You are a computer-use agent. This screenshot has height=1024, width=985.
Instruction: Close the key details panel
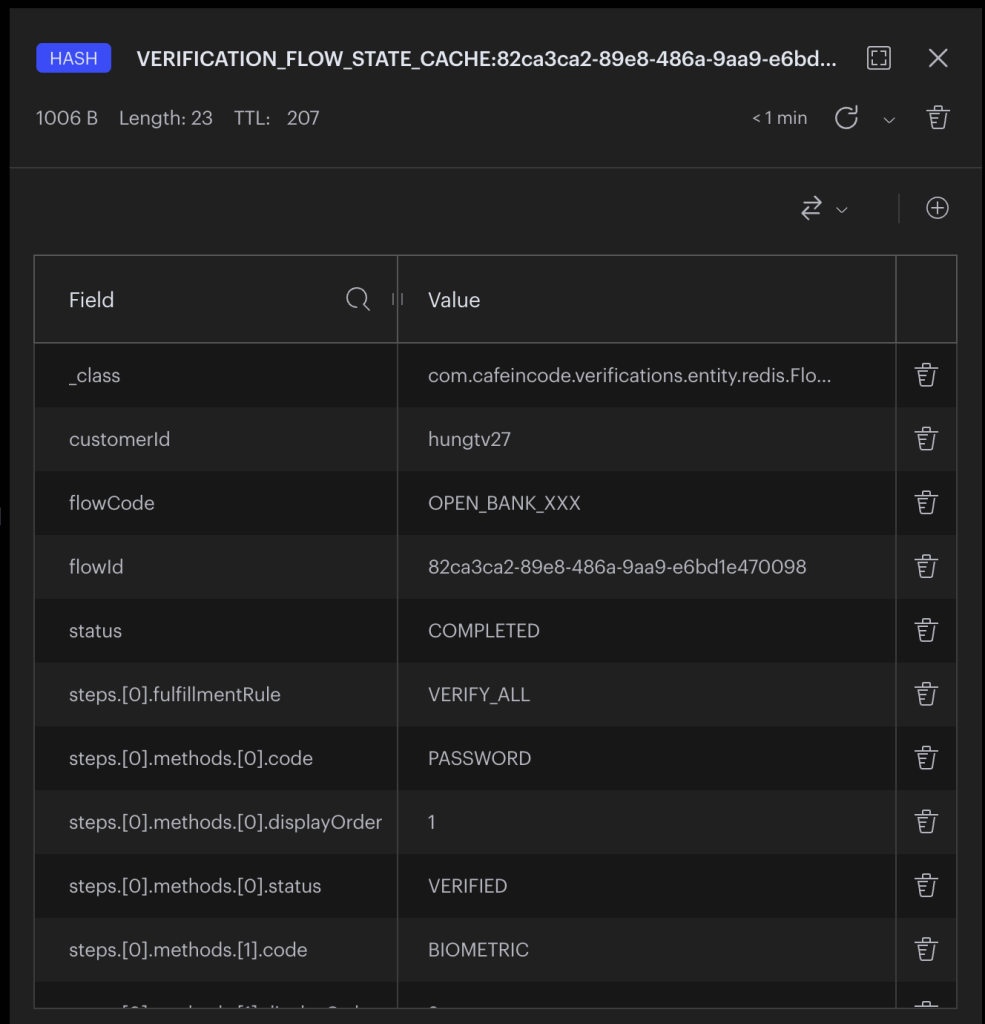coord(938,58)
